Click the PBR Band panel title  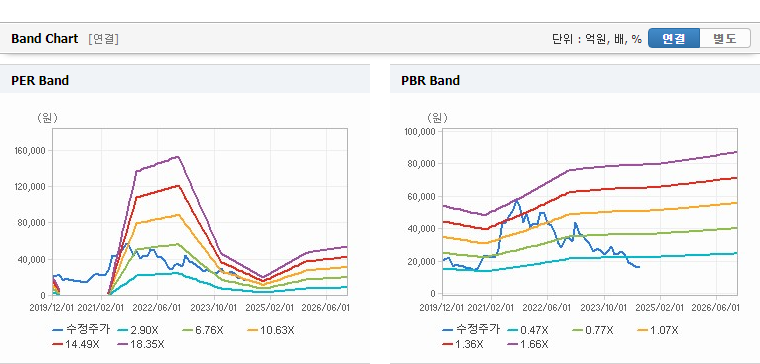click(x=430, y=80)
